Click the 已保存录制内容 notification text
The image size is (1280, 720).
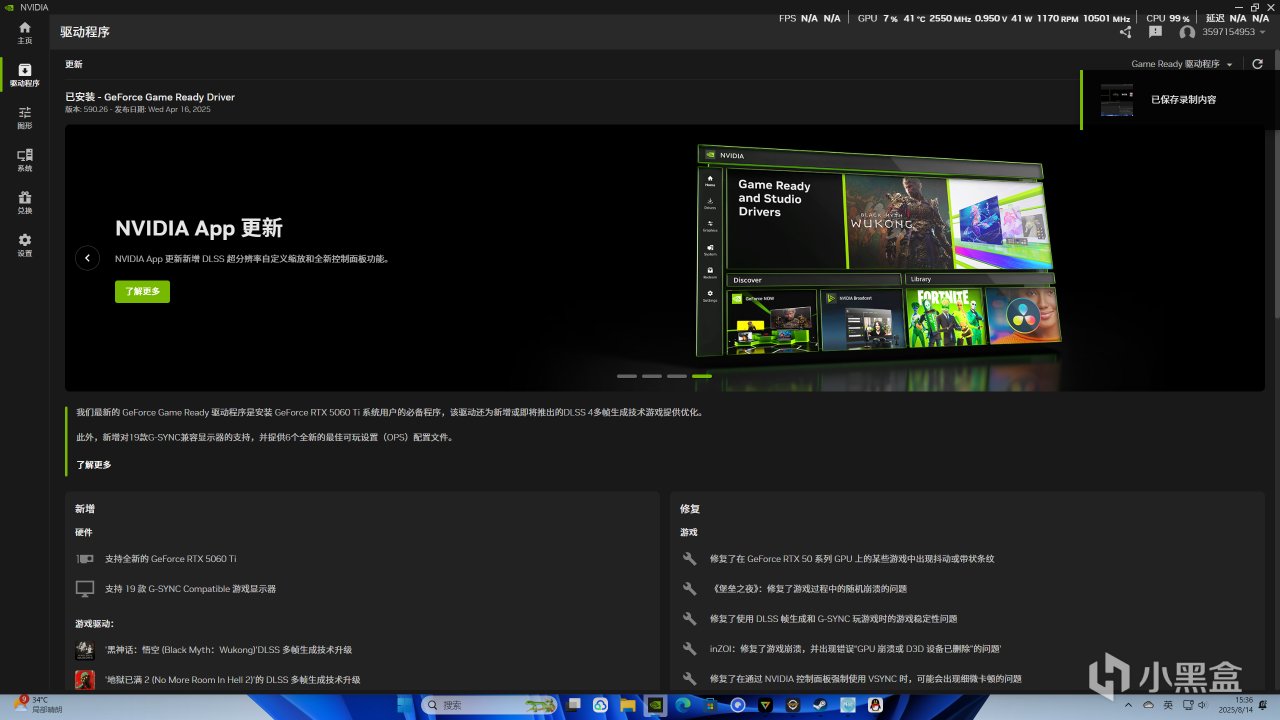pyautogui.click(x=1184, y=100)
